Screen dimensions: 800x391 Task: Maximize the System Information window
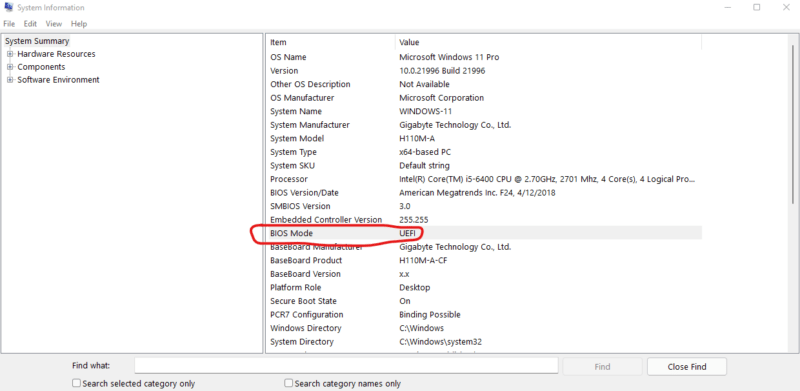[757, 8]
